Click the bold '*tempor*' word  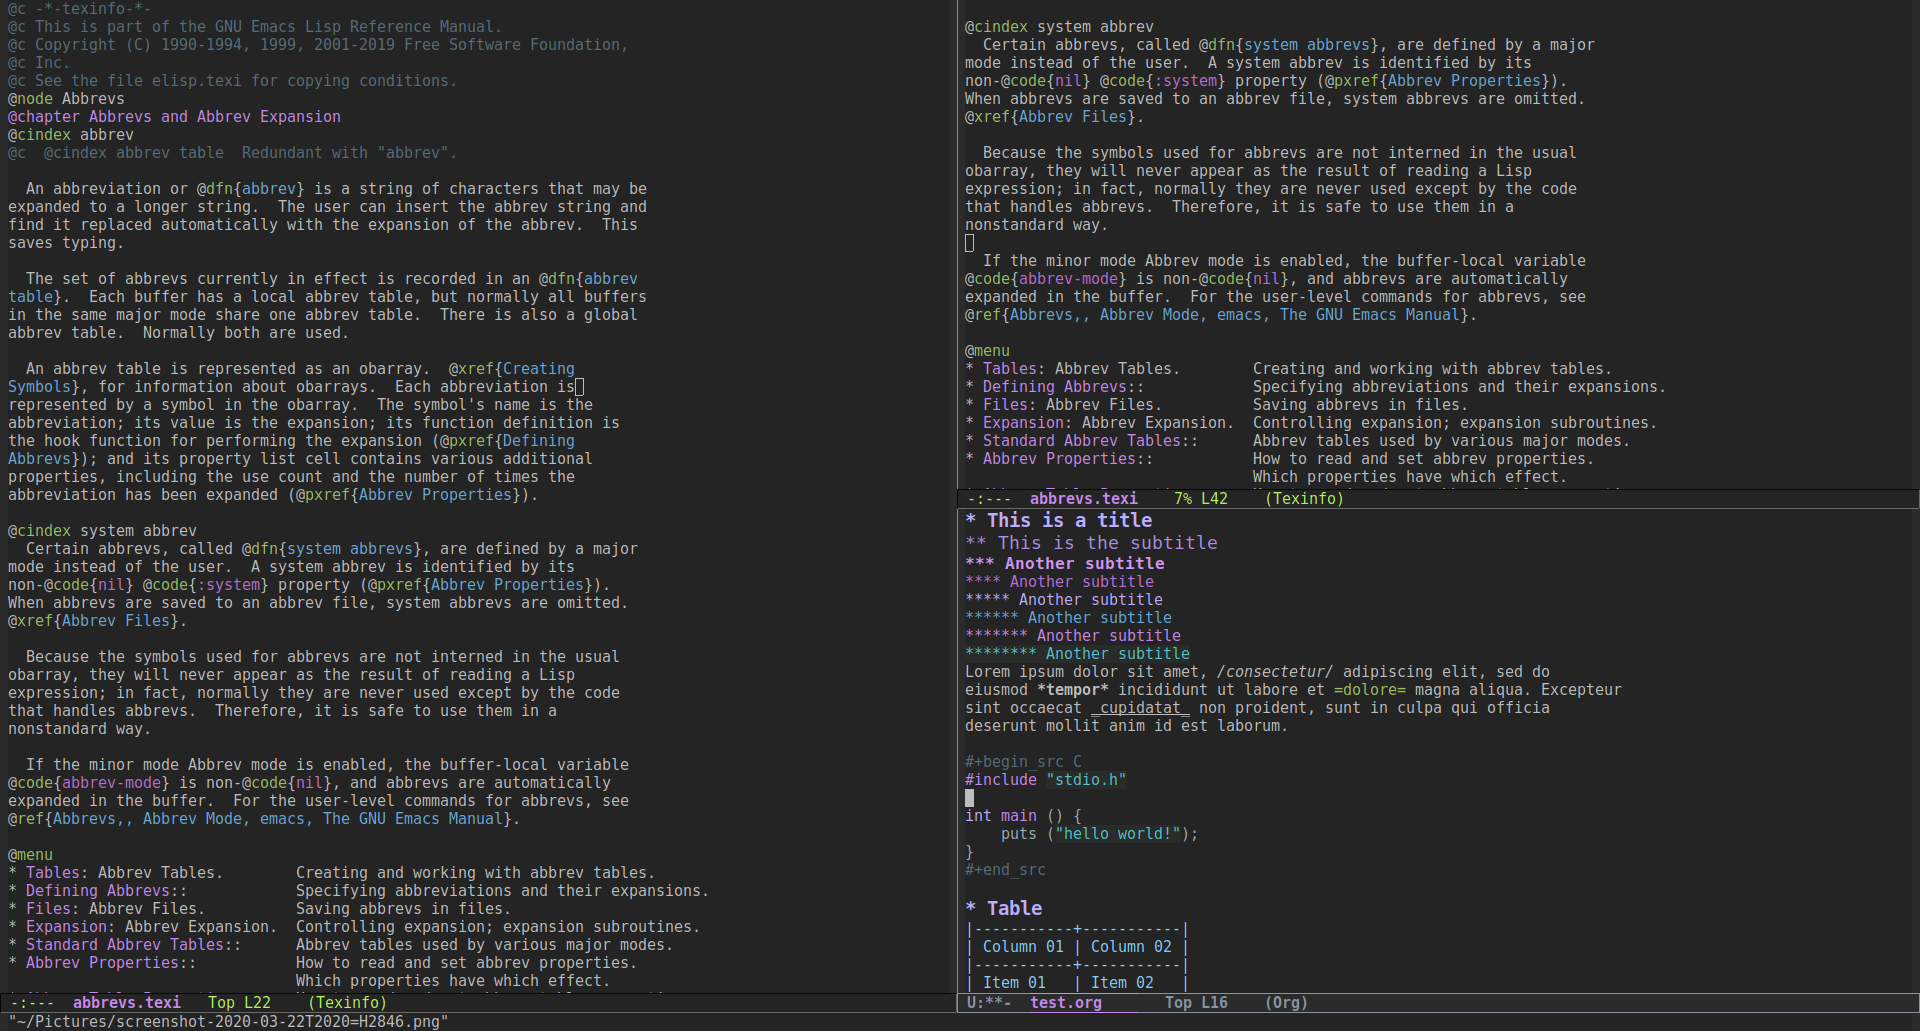coord(1073,689)
